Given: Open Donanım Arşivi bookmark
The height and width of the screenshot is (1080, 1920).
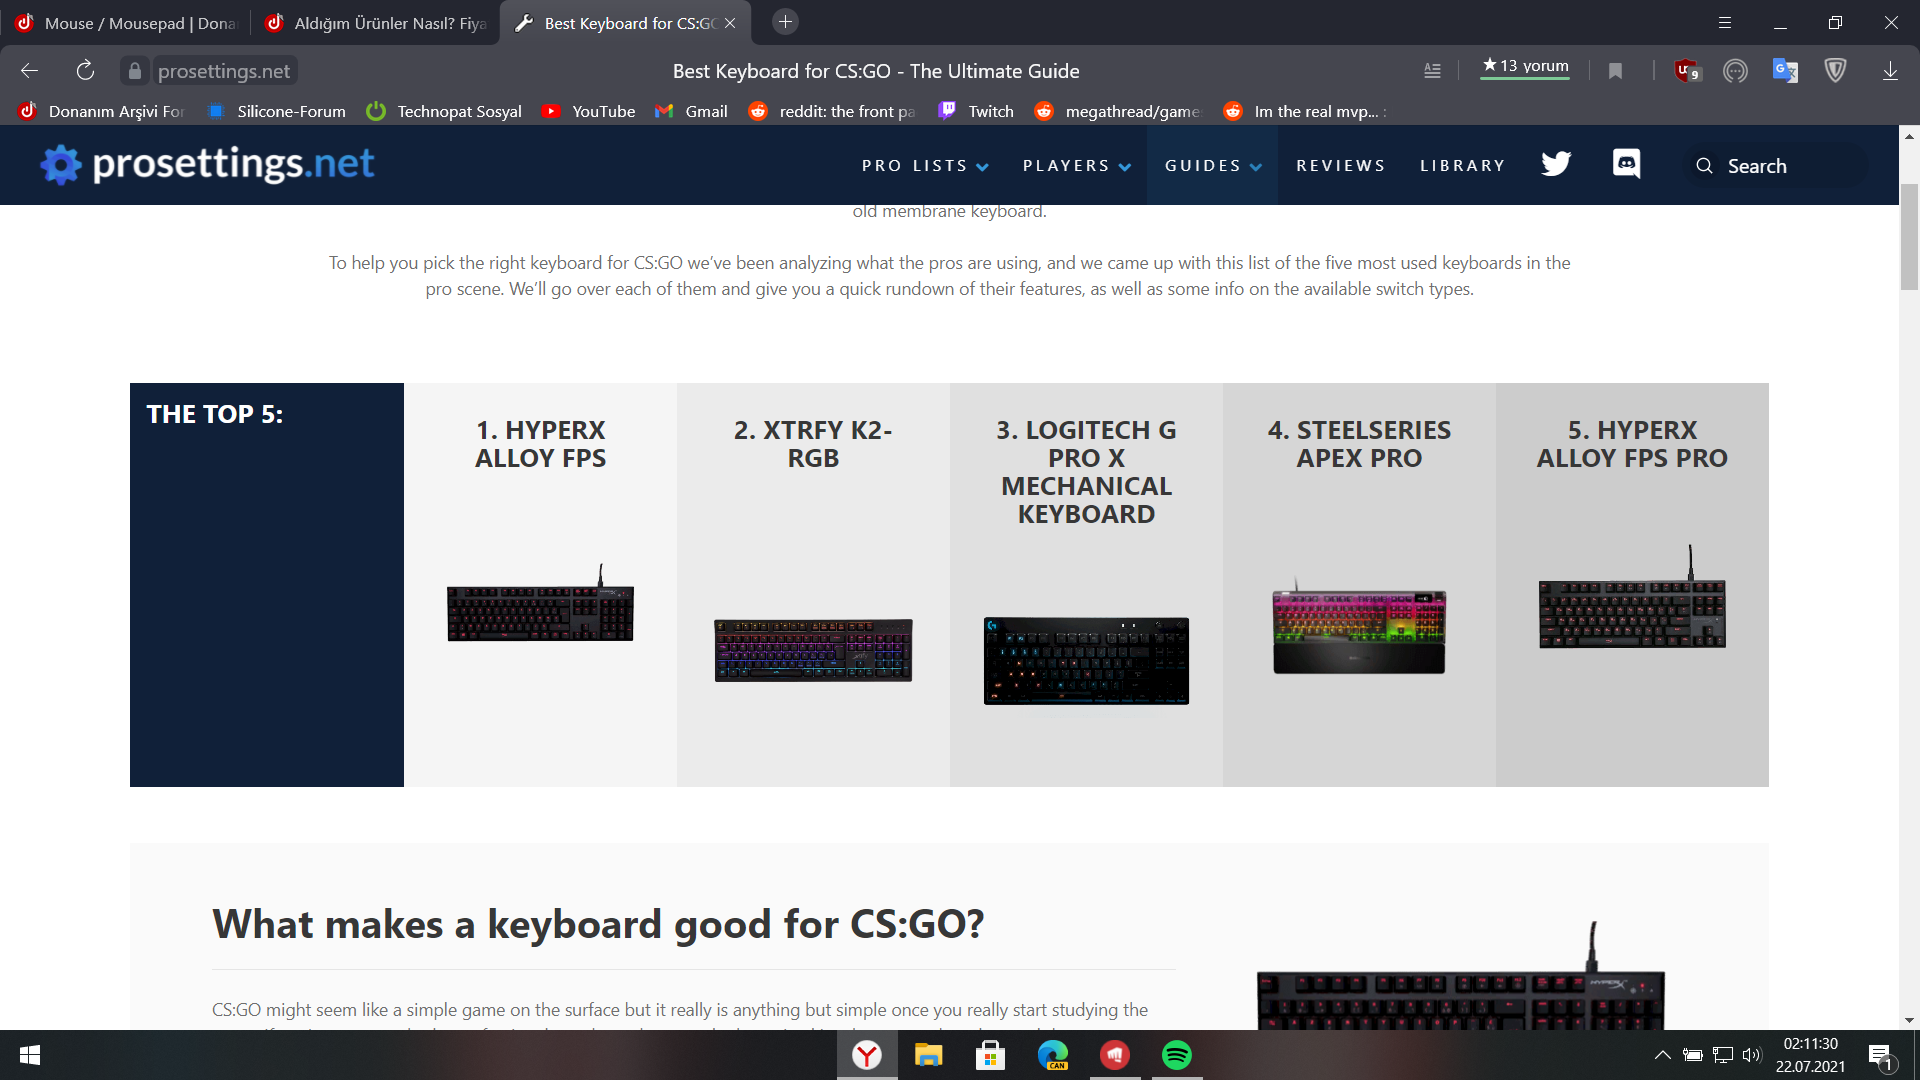Looking at the screenshot, I should click(x=103, y=111).
